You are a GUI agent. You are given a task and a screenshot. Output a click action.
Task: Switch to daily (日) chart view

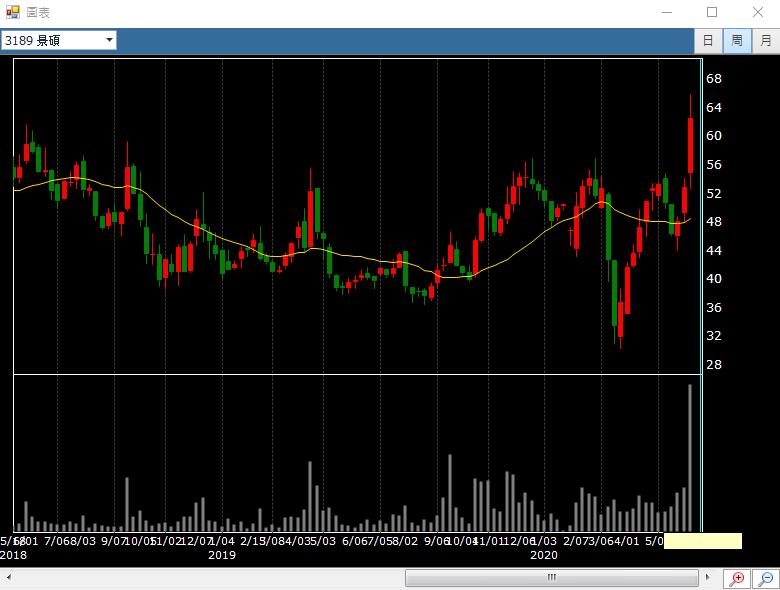click(708, 40)
